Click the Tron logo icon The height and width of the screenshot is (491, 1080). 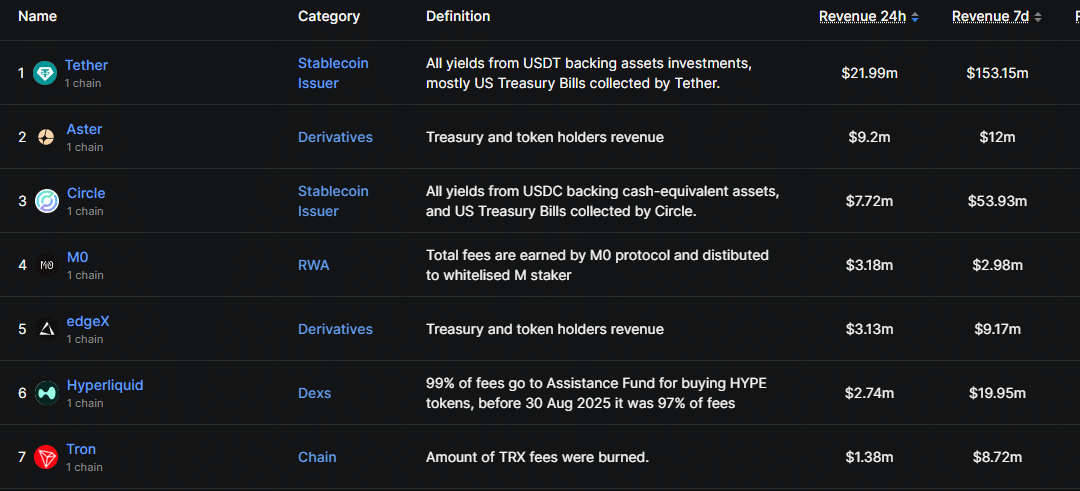[47, 457]
